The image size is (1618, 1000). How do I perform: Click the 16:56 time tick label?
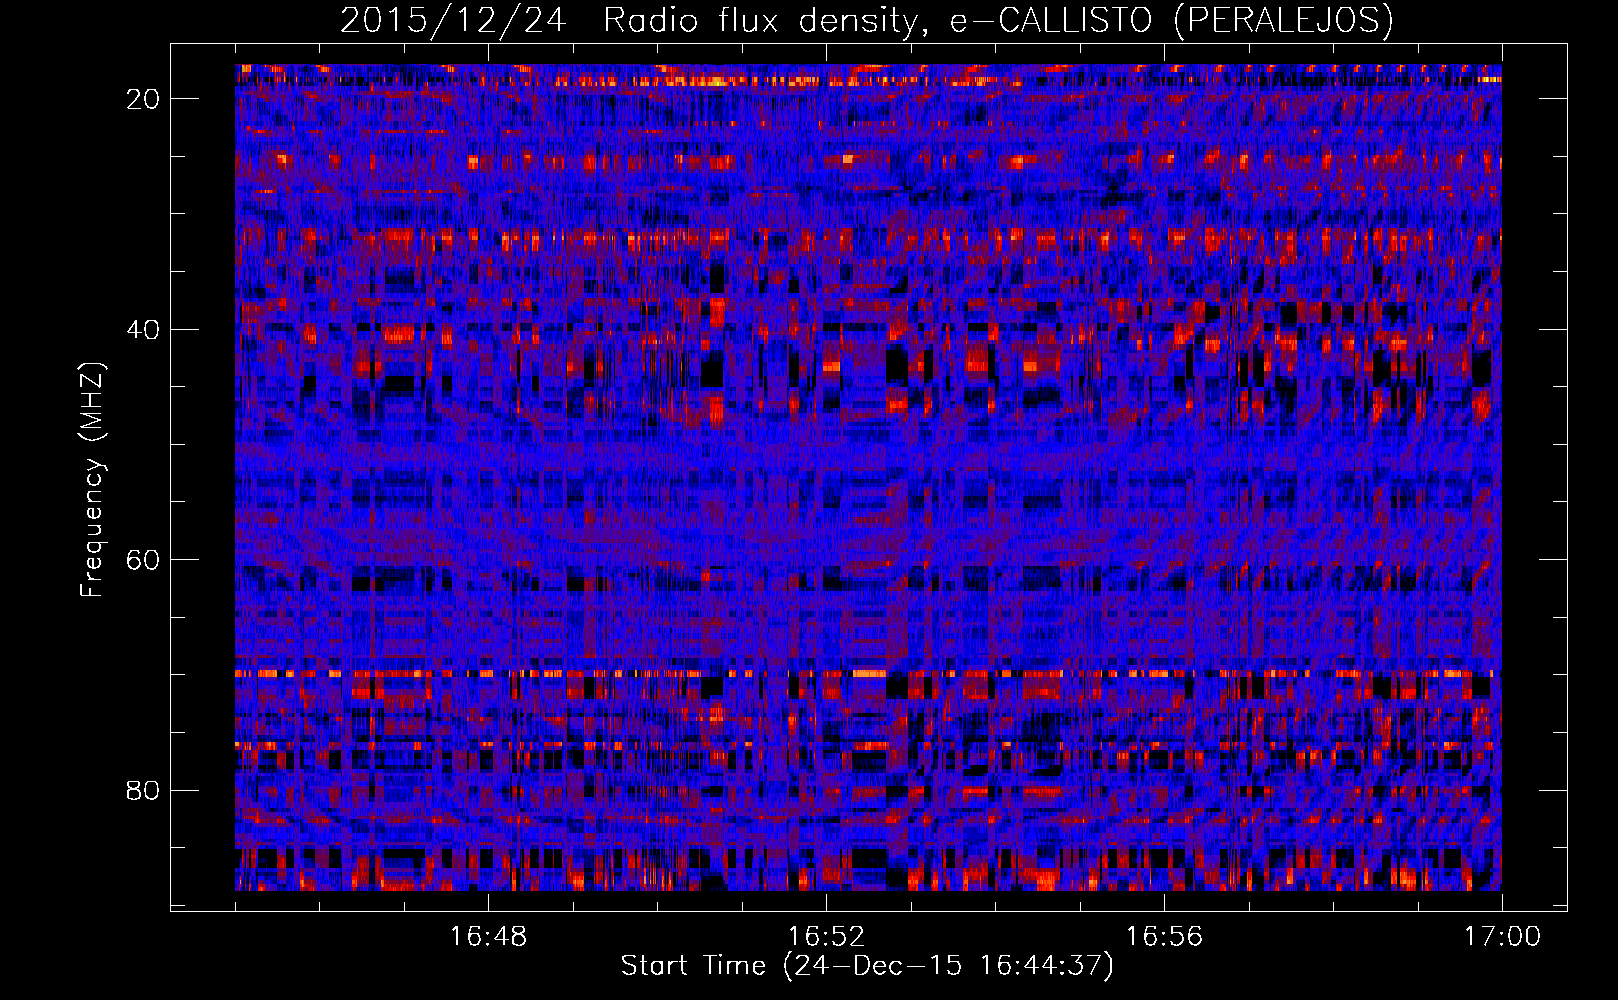click(x=1164, y=937)
